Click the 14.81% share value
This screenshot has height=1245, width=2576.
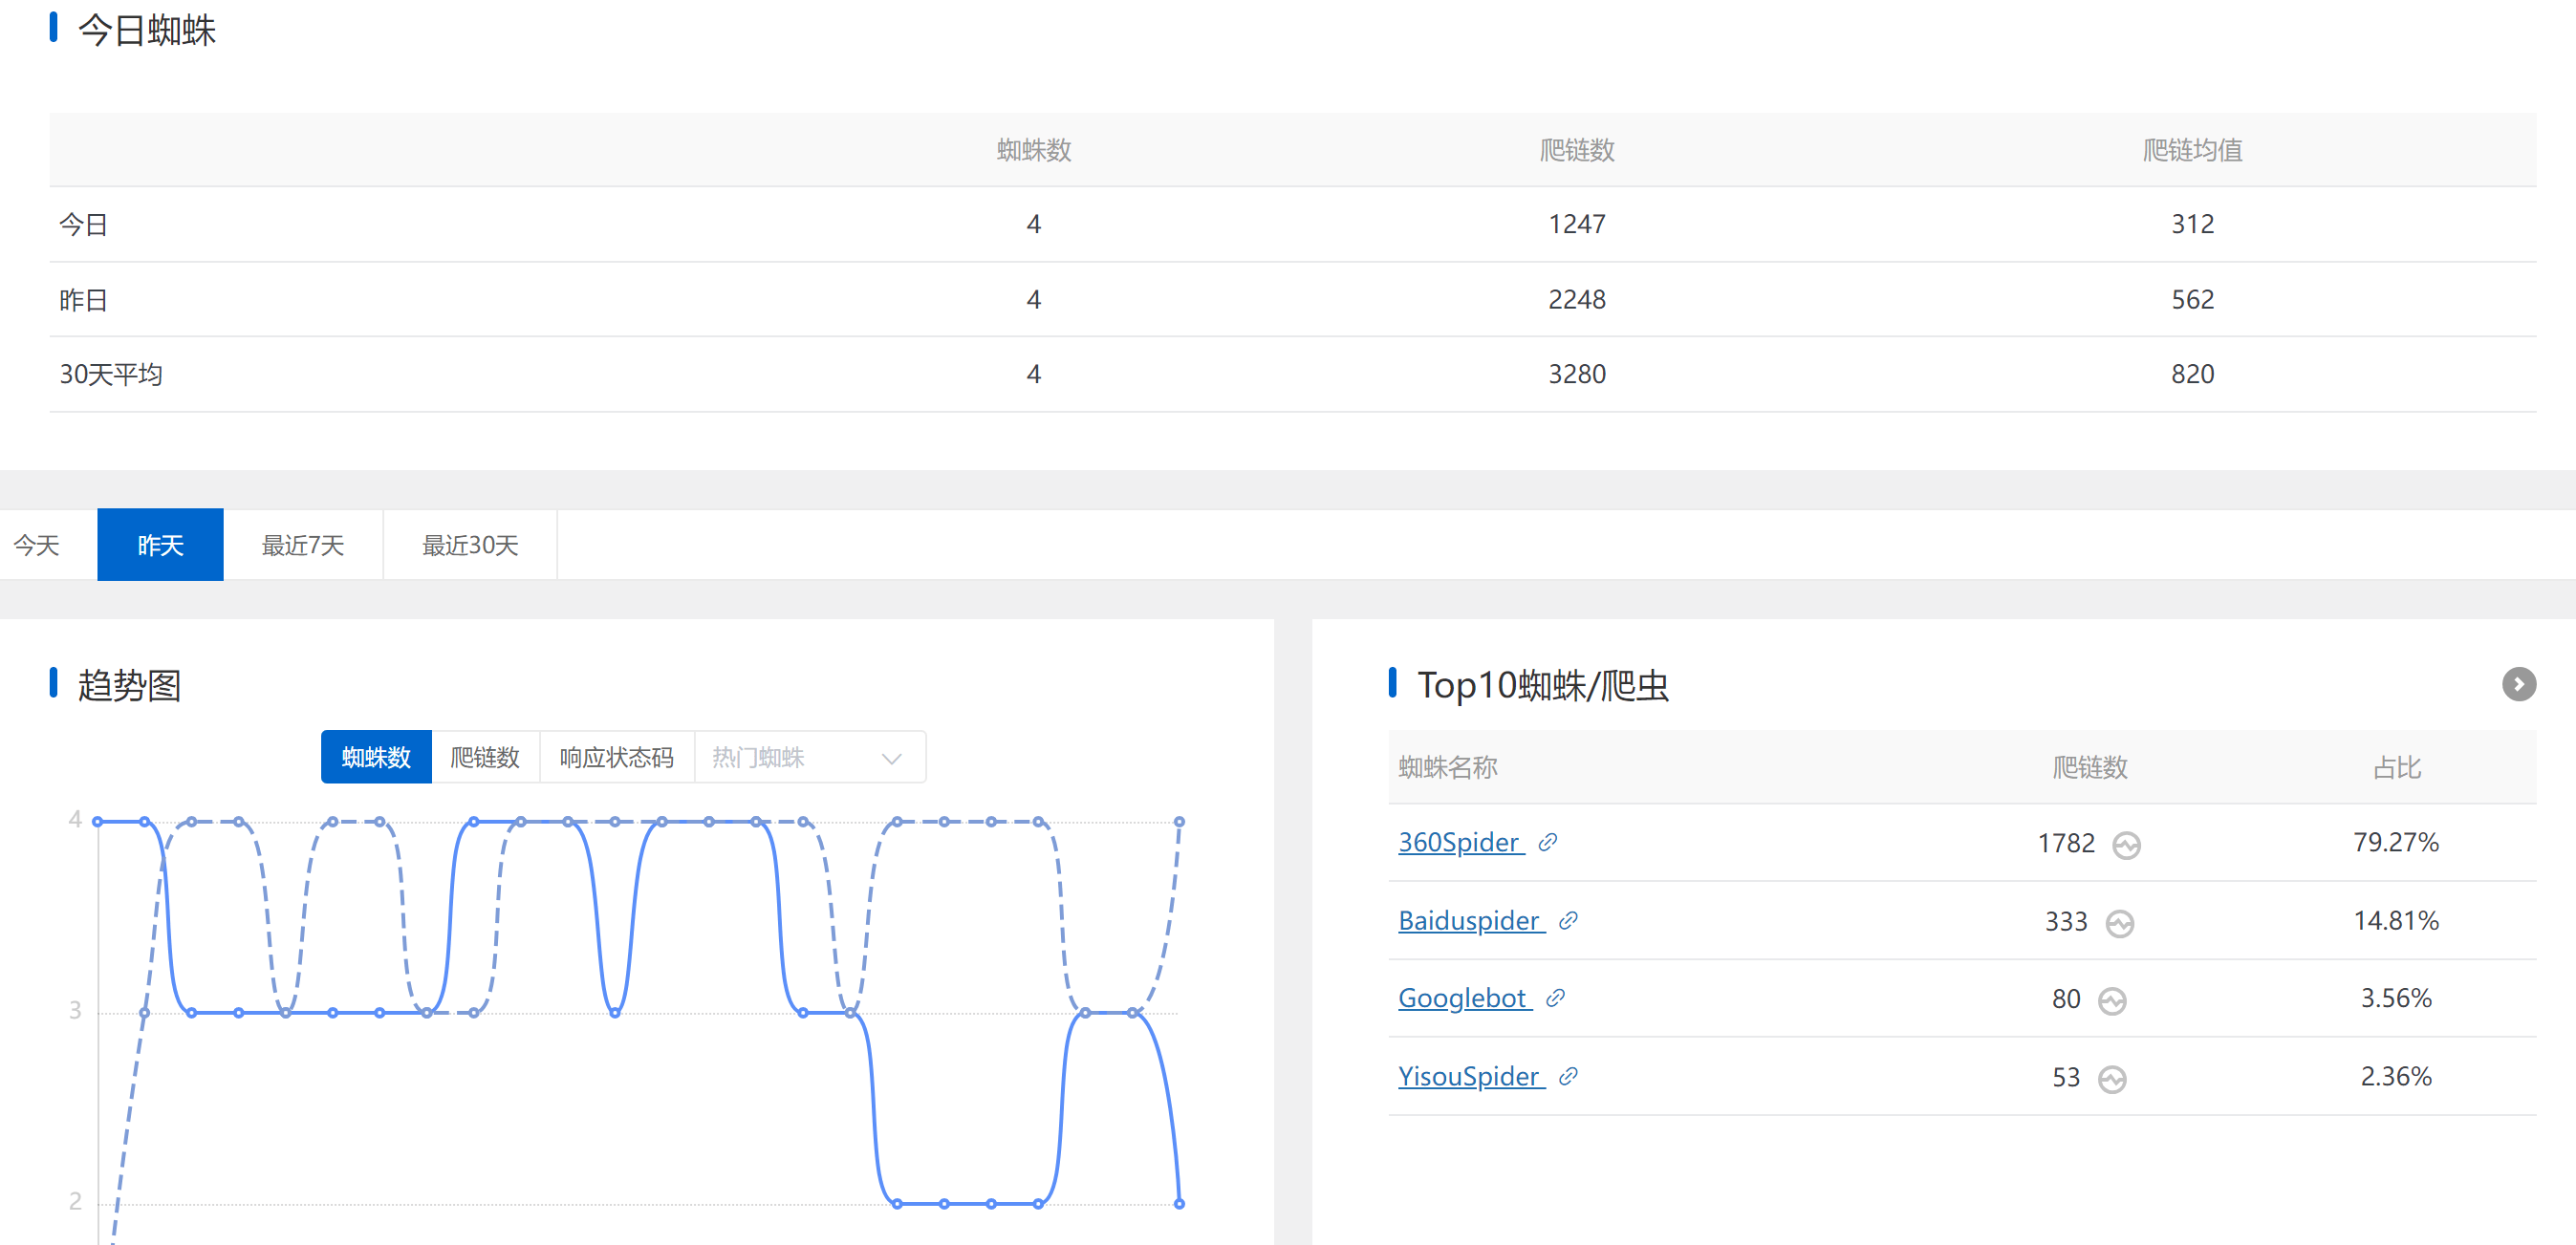[2396, 920]
